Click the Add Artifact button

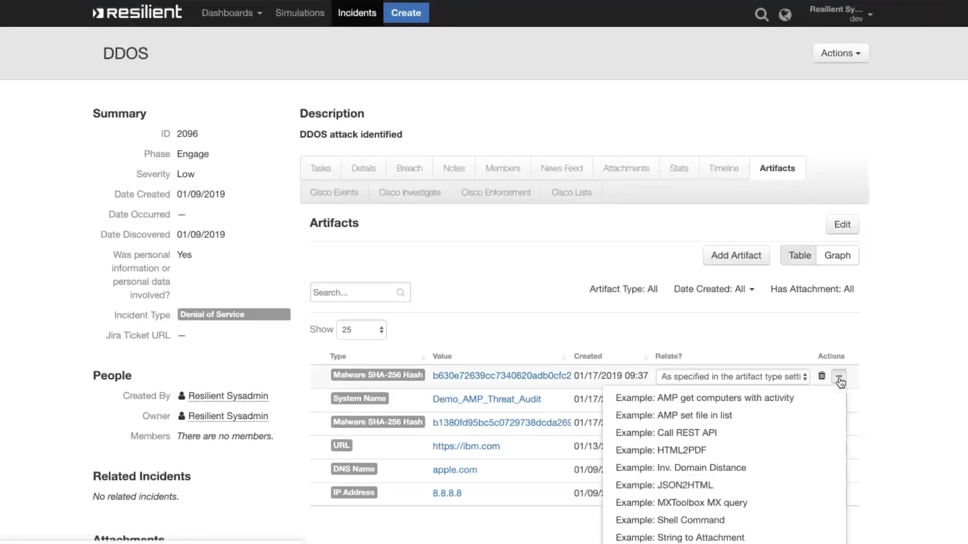[x=736, y=255]
